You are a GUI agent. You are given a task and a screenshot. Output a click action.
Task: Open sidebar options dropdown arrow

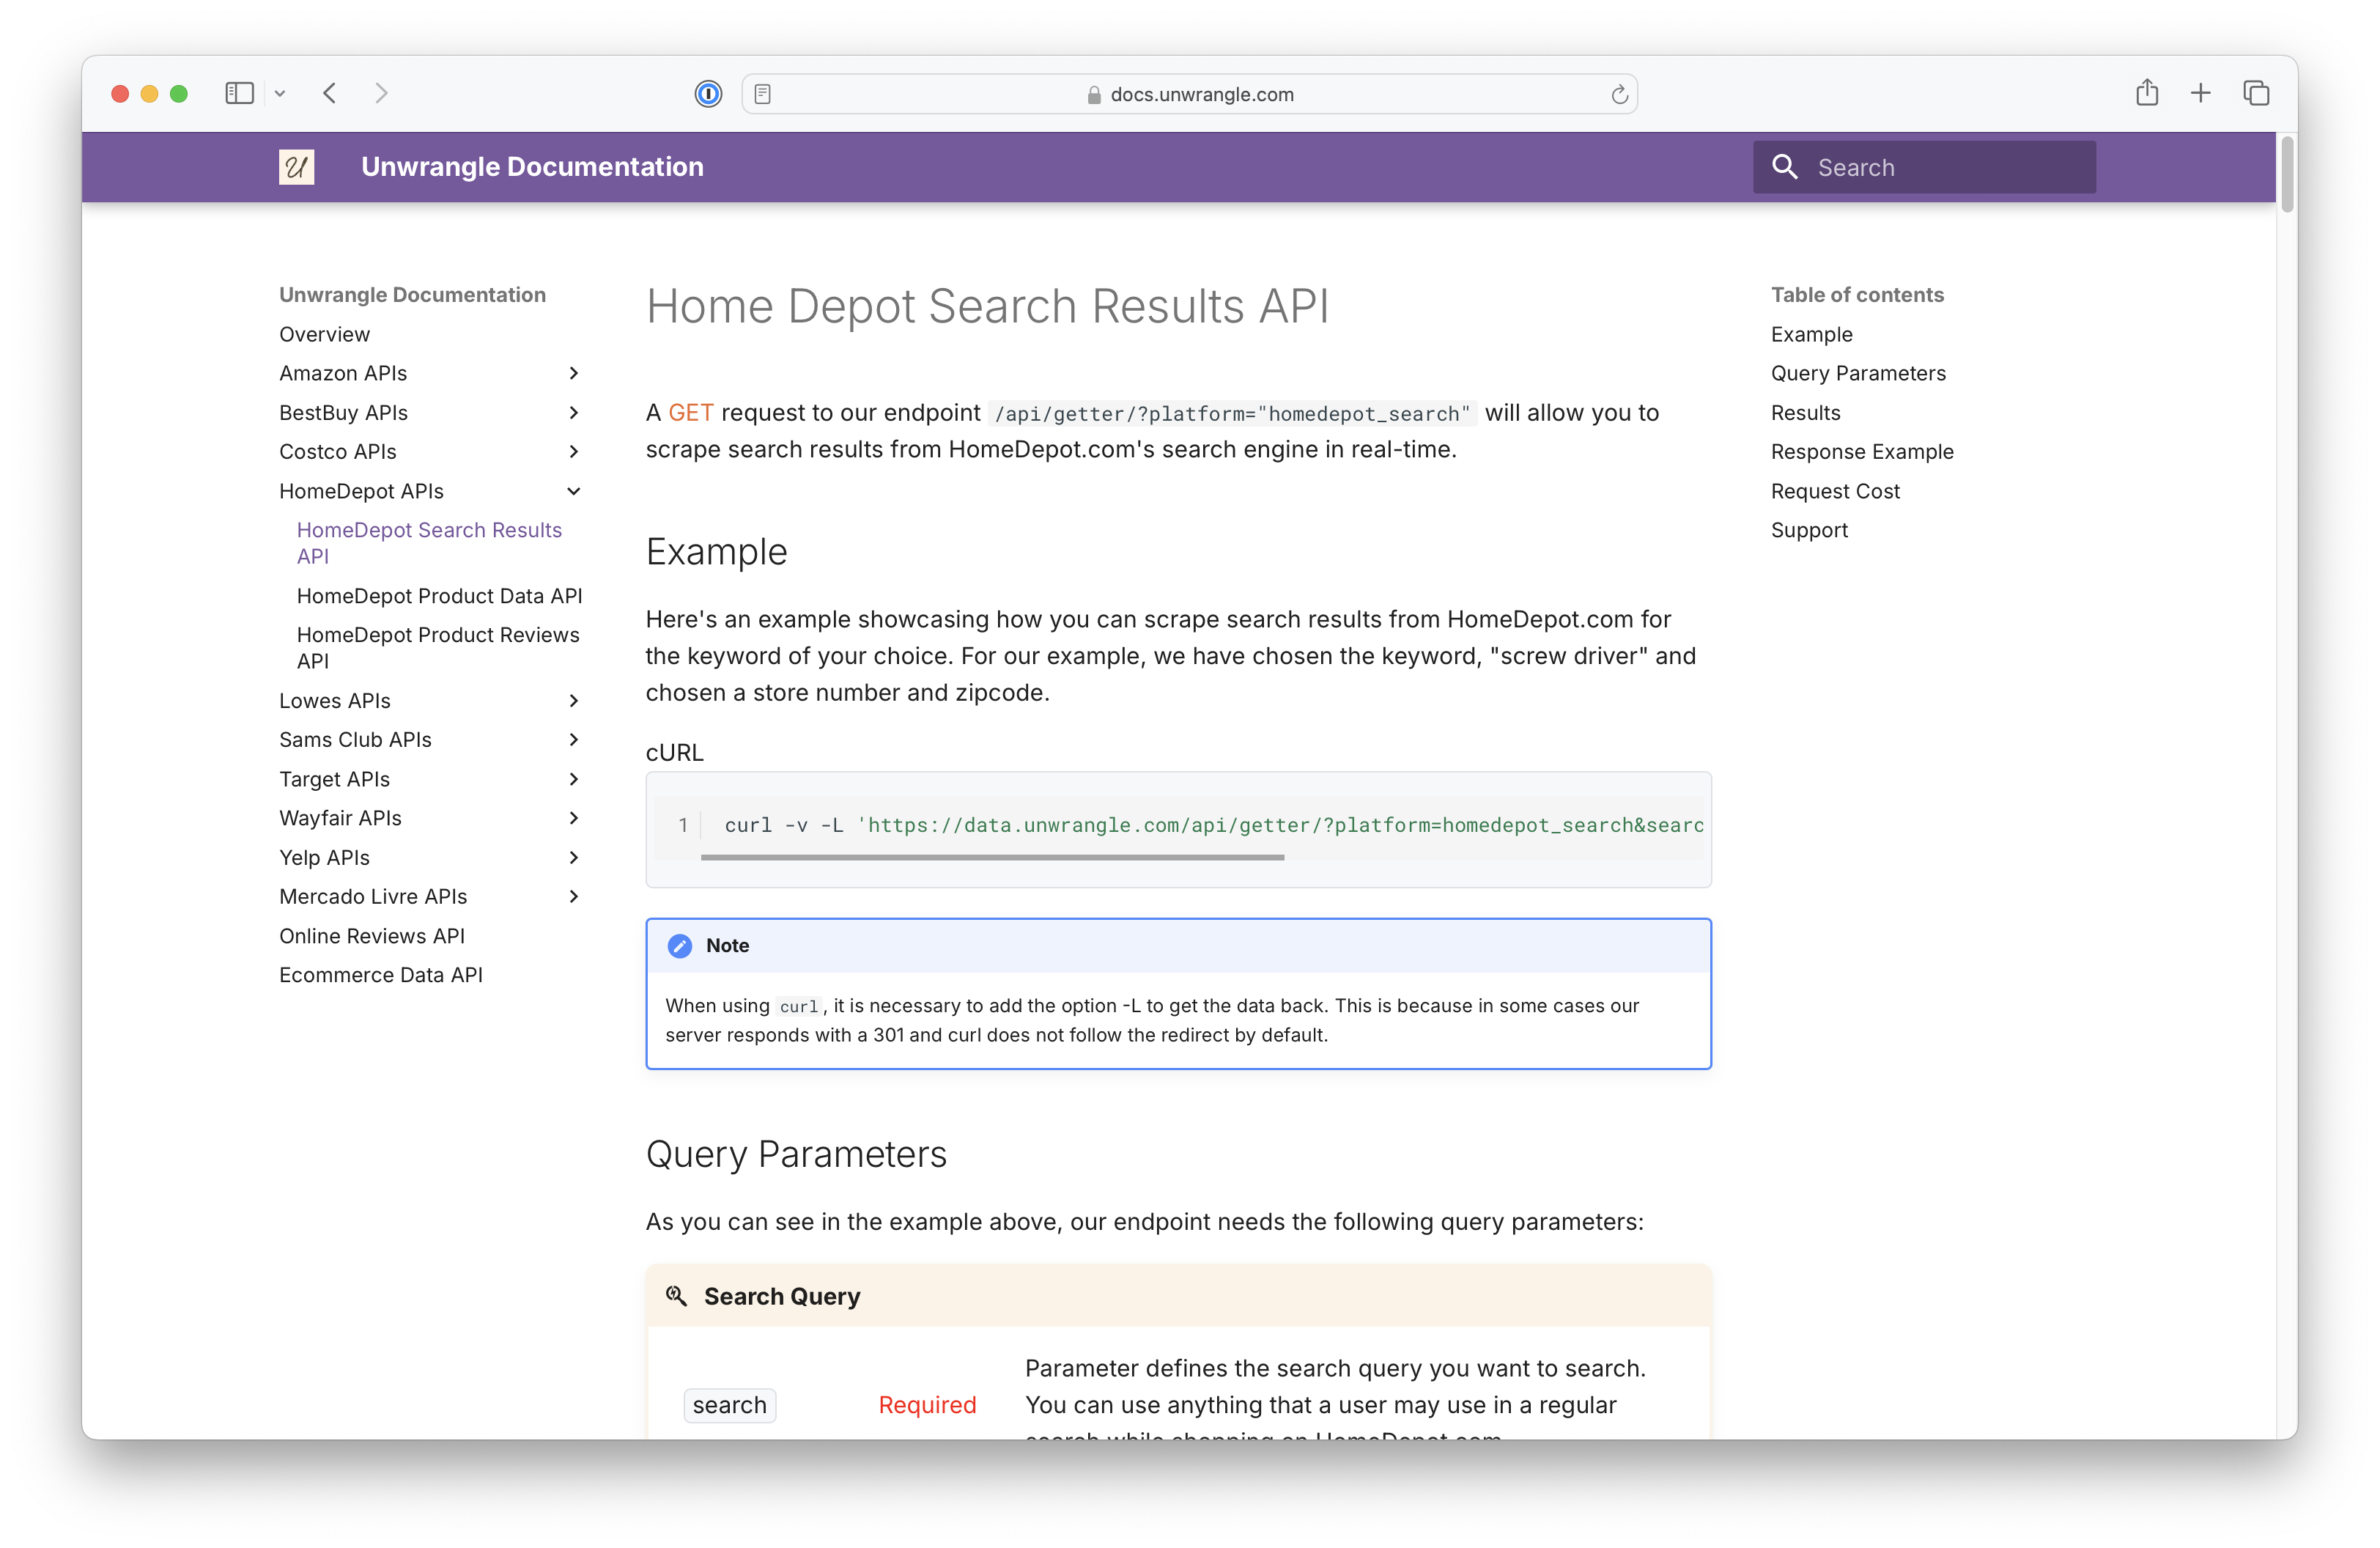pyautogui.click(x=280, y=94)
